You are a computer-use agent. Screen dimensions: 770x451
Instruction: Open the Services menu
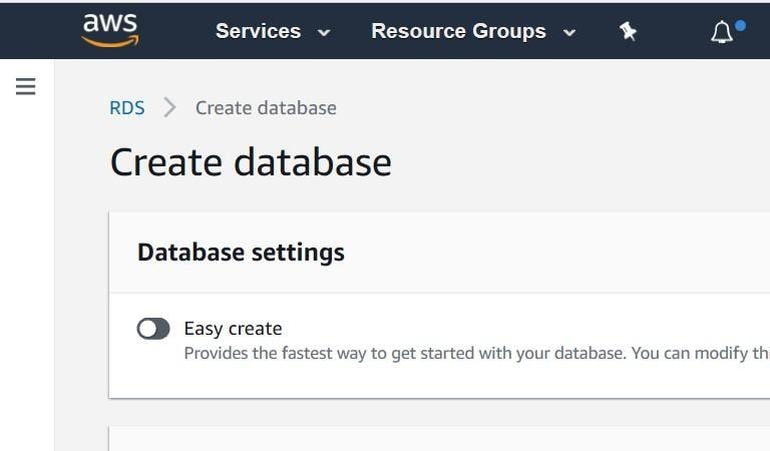pos(258,31)
